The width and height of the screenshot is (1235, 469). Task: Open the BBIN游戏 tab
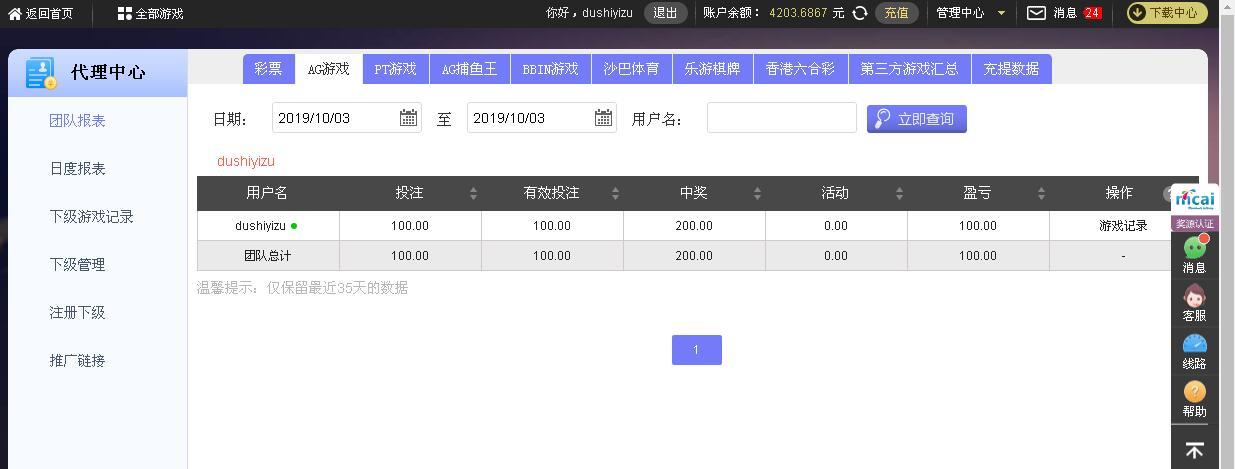coord(550,69)
